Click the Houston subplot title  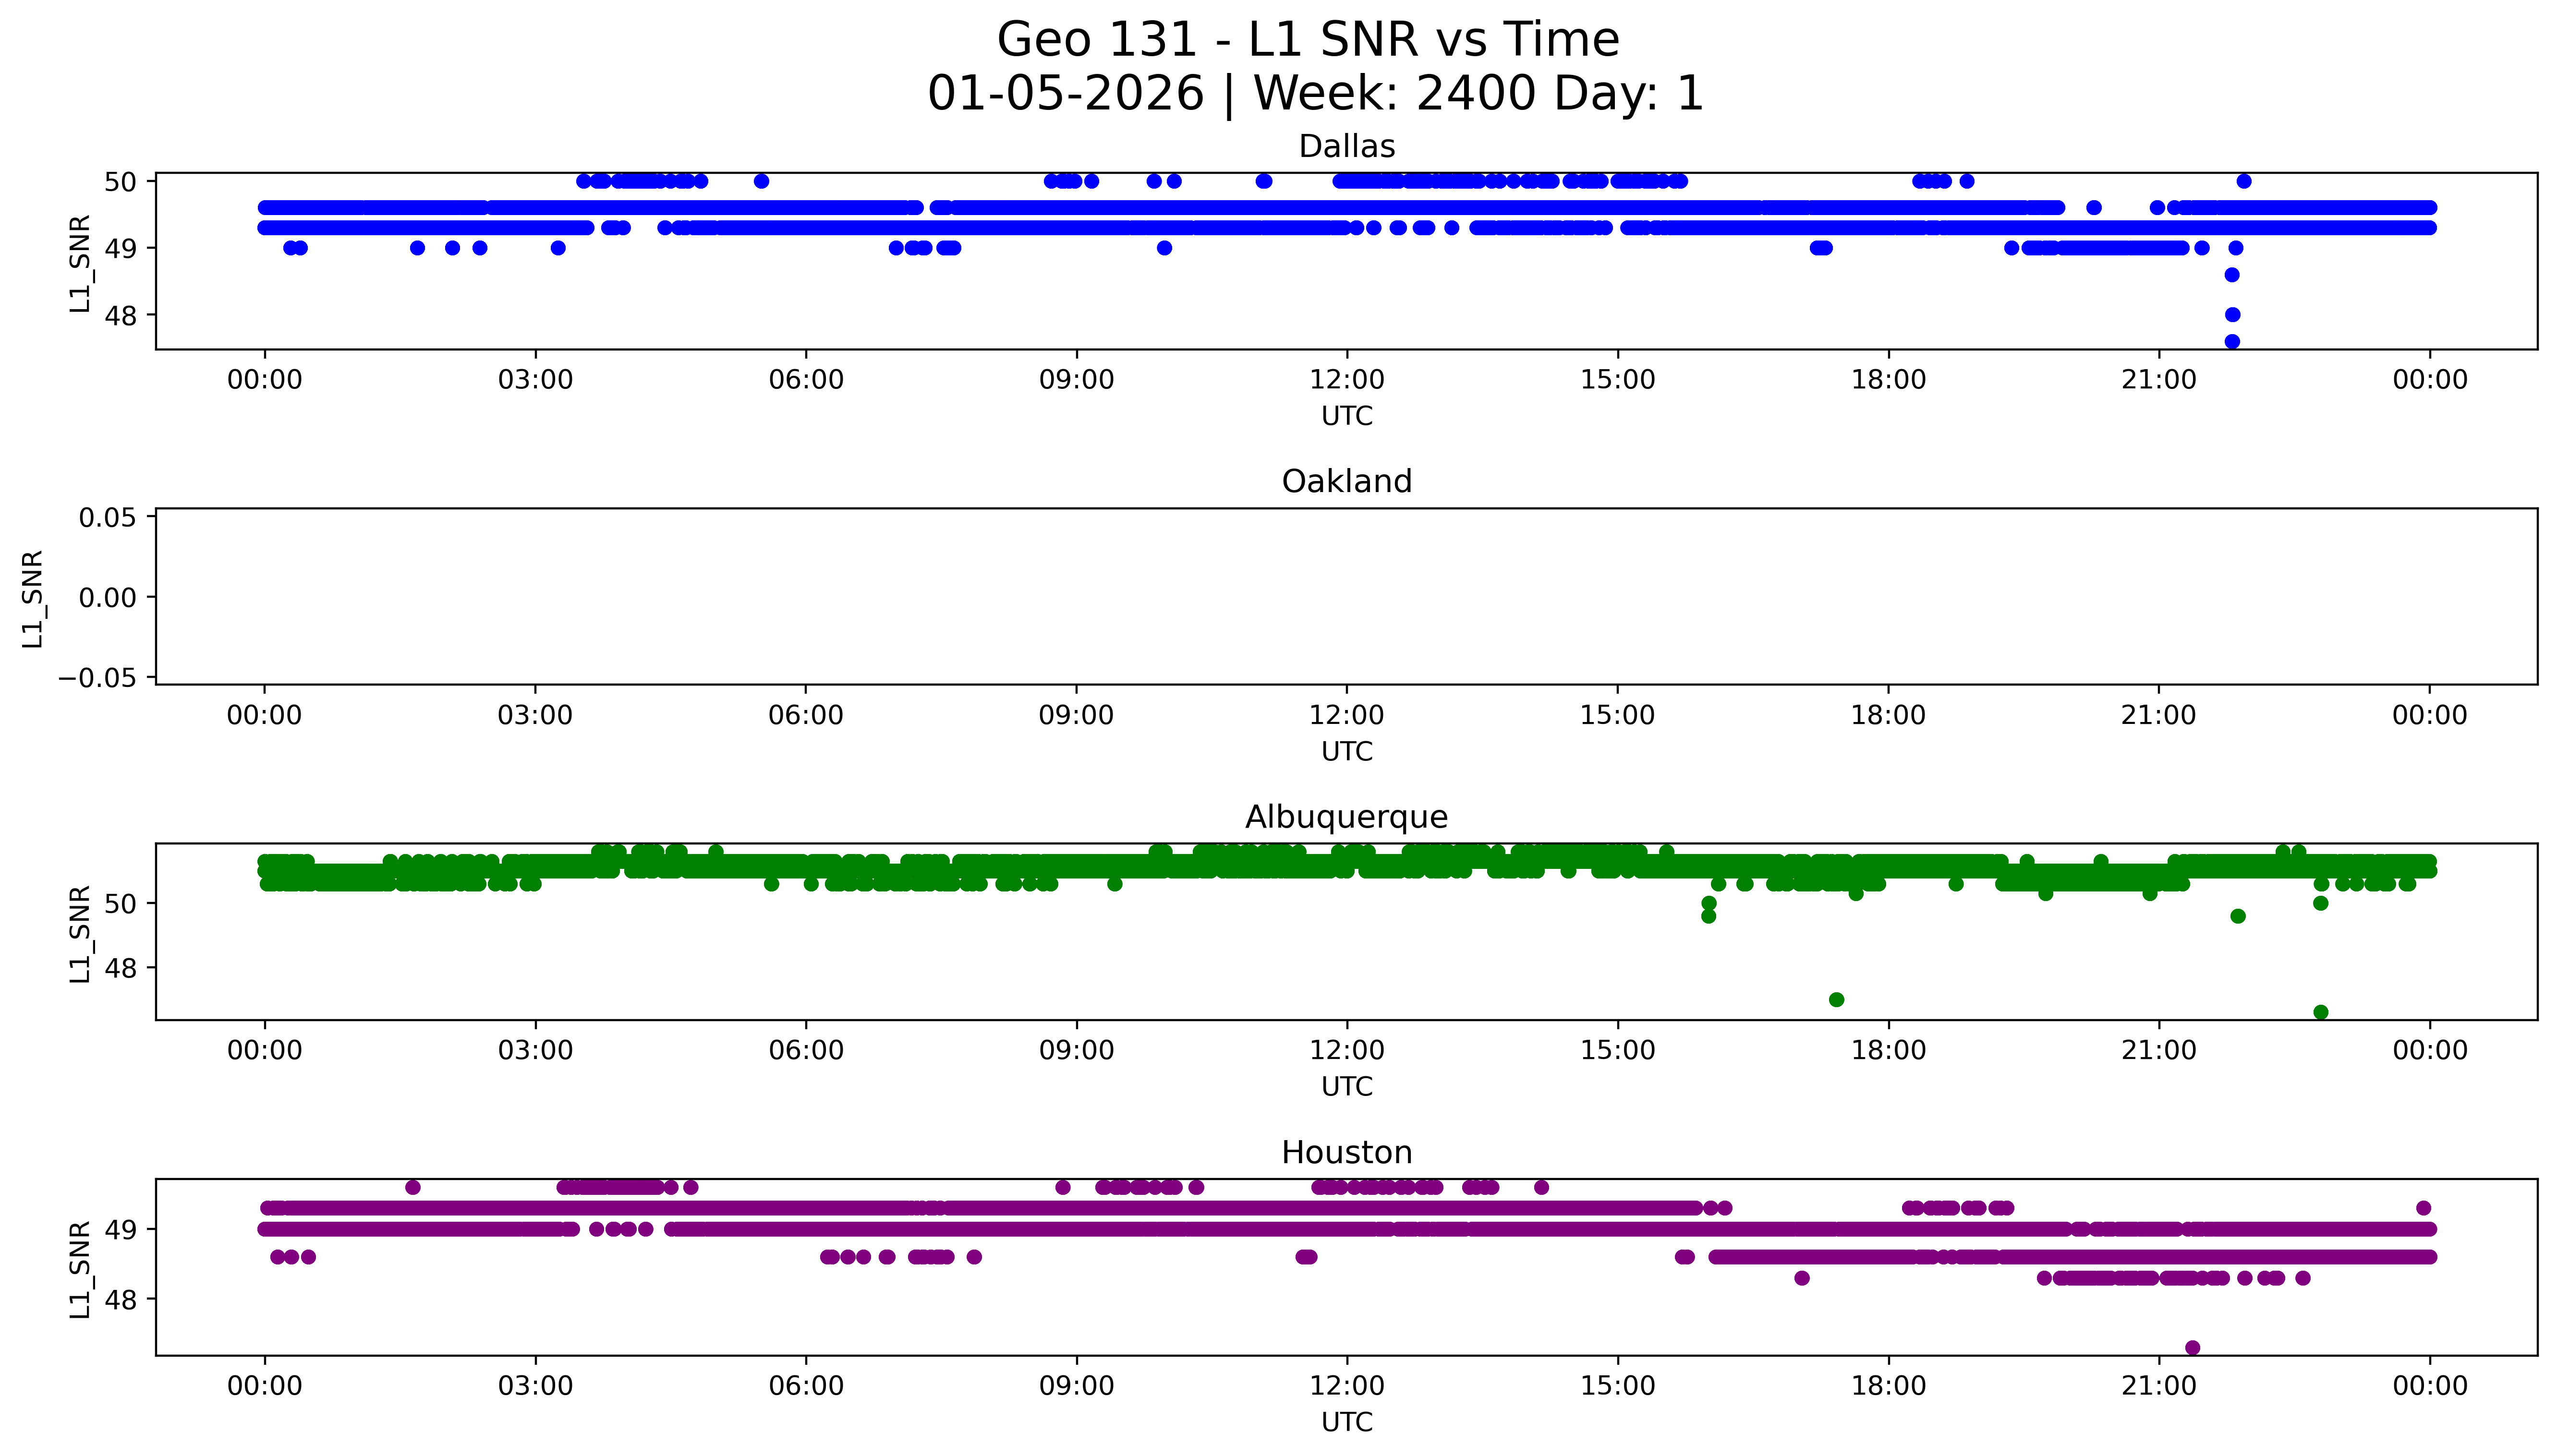pos(1346,1153)
